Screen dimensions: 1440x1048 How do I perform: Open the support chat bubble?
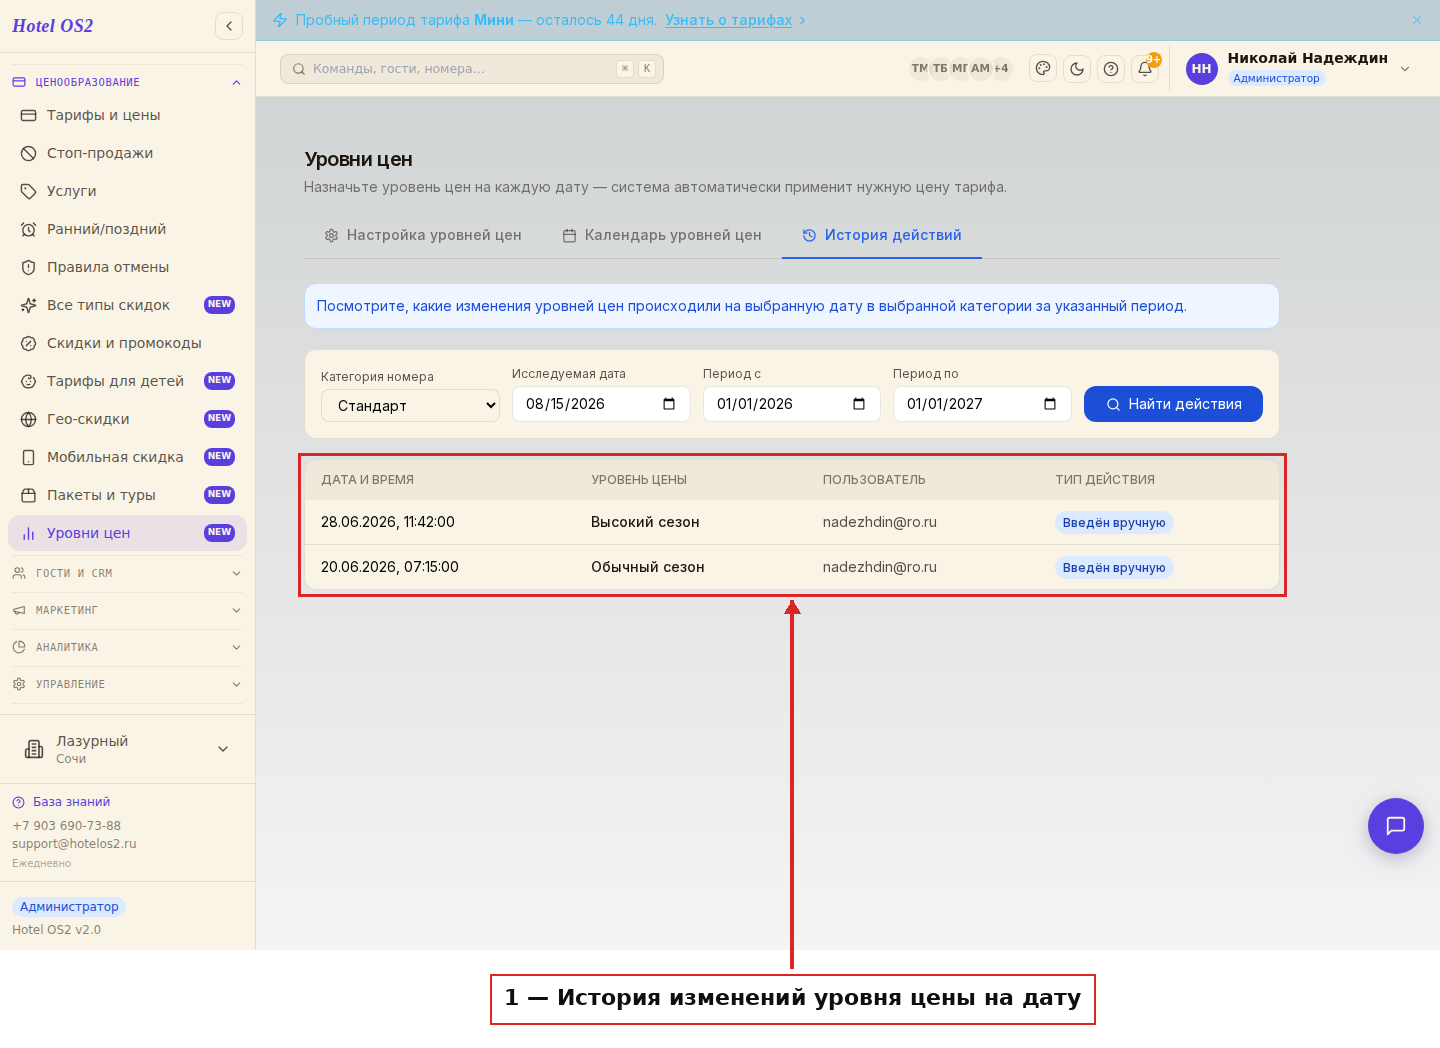tap(1396, 826)
